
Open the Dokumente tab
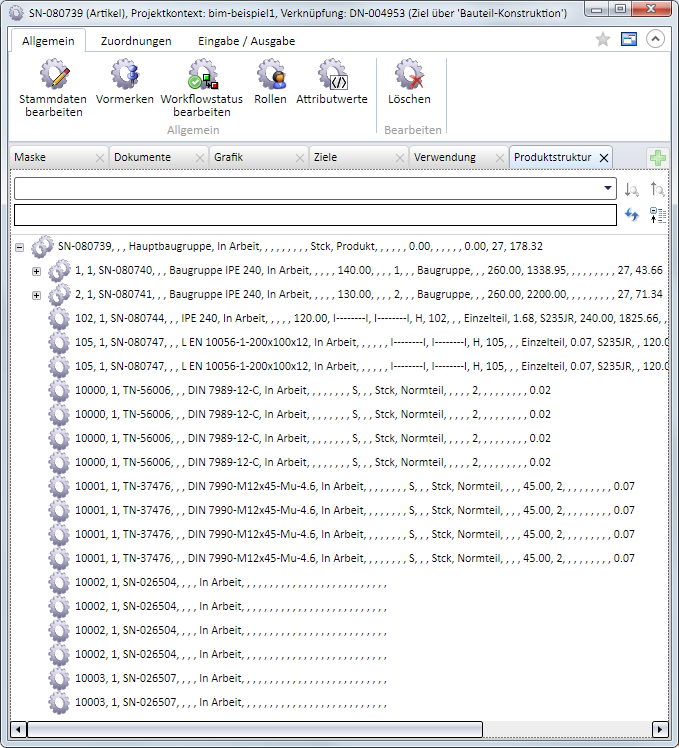pos(142,158)
